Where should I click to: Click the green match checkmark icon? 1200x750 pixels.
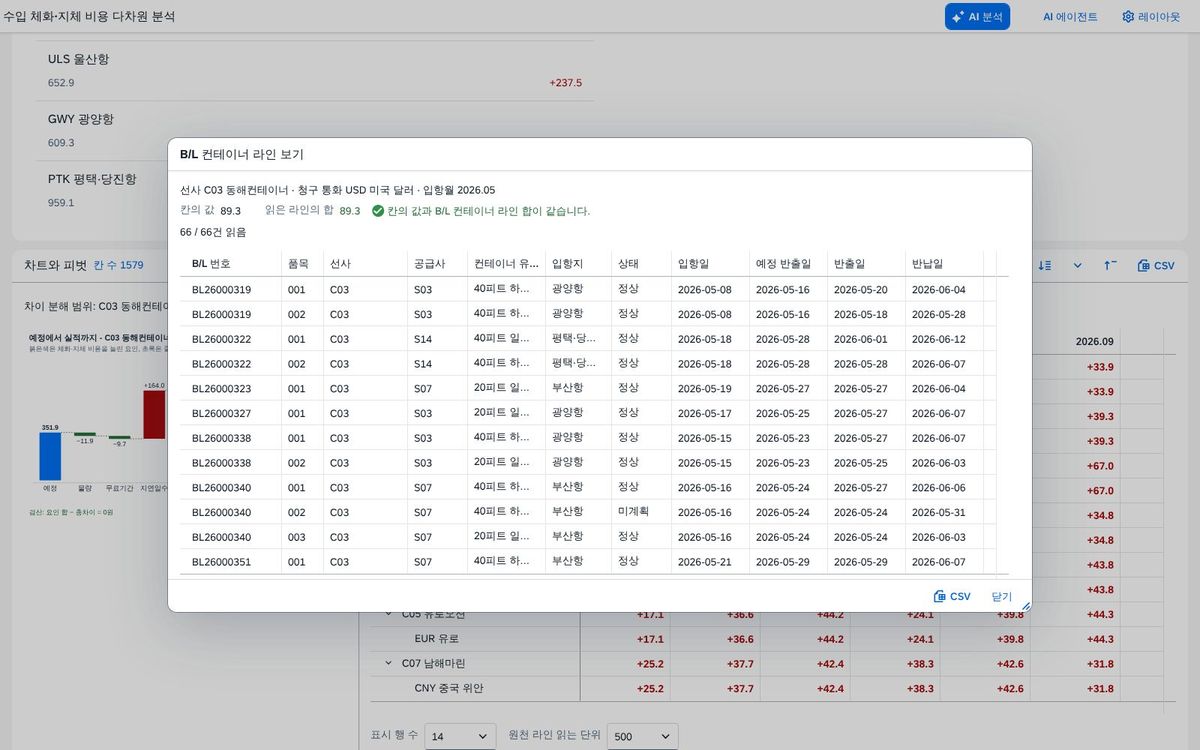point(378,211)
